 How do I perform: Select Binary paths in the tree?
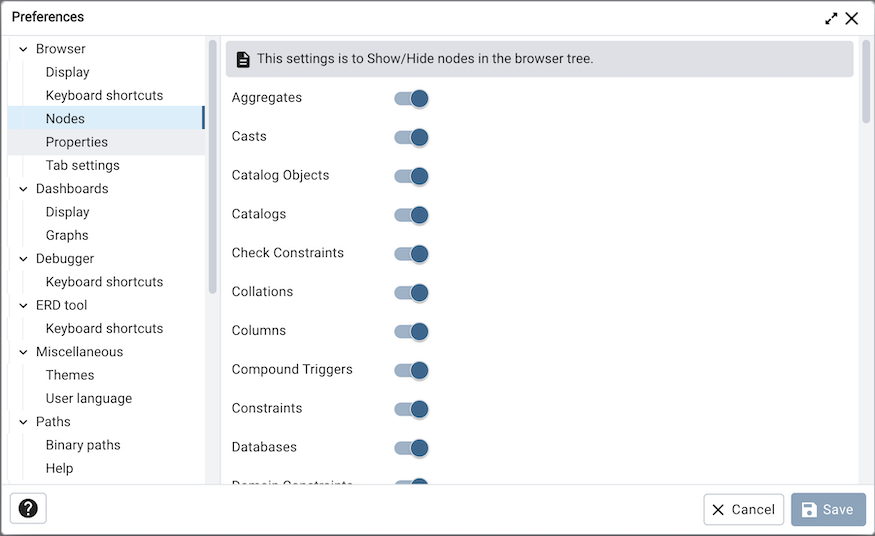coord(83,445)
